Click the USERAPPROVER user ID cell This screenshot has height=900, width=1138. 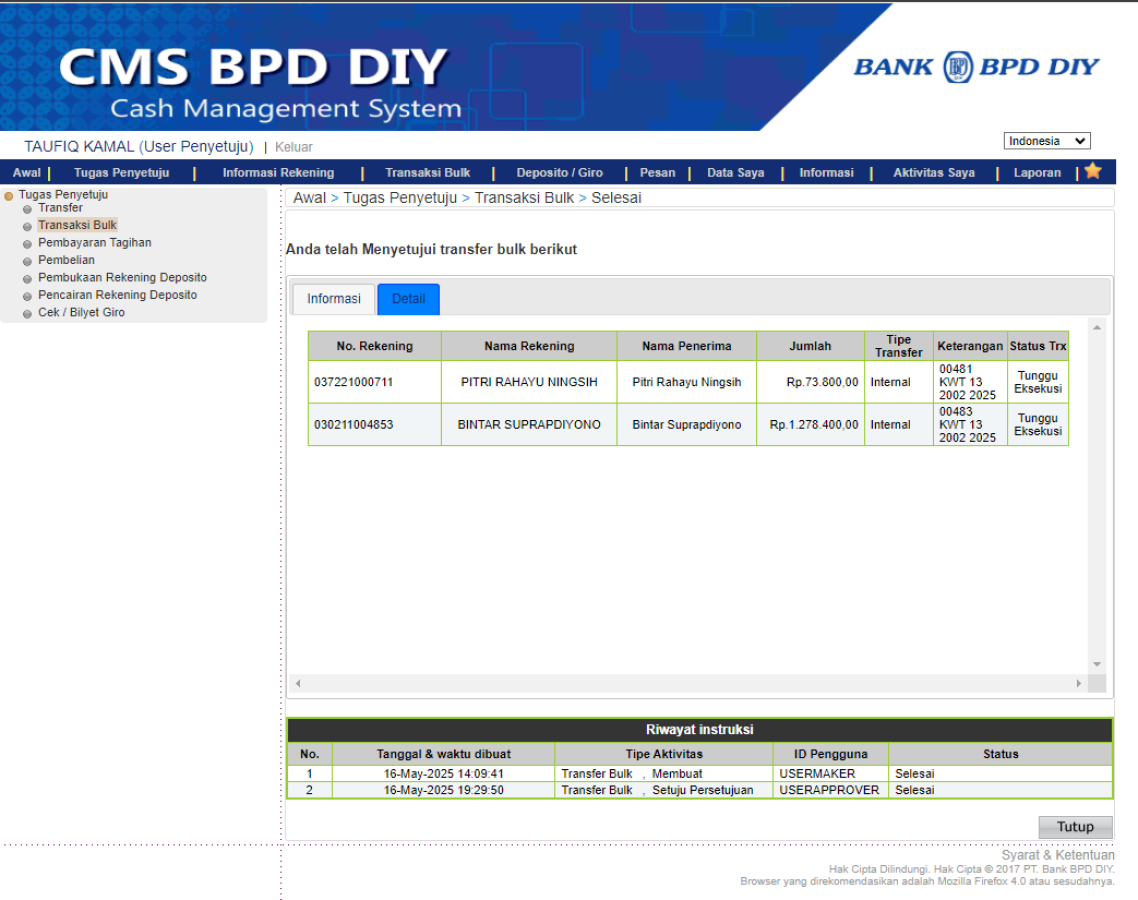tap(831, 790)
